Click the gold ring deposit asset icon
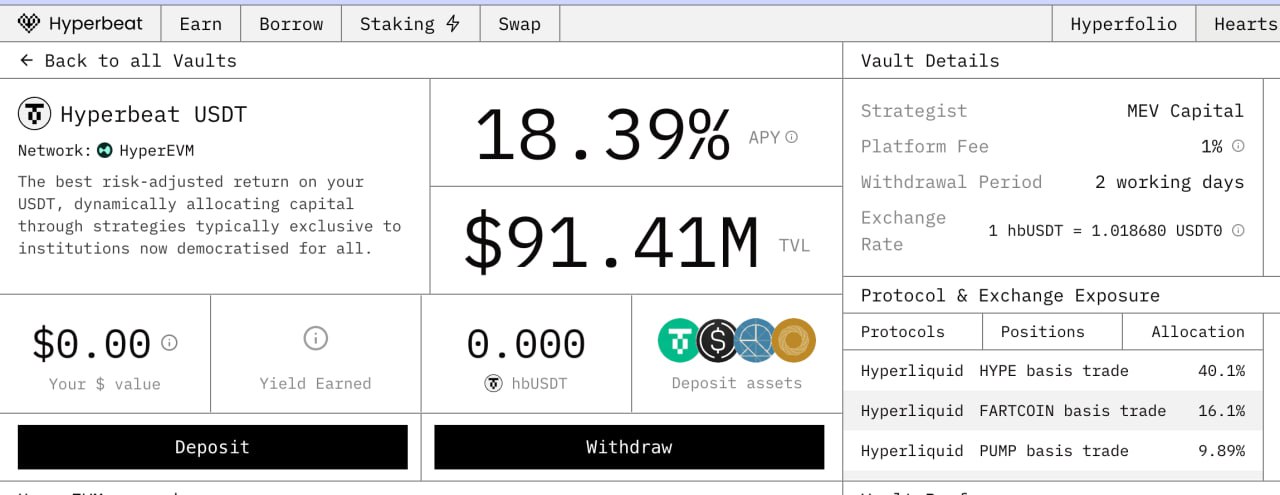The image size is (1280, 495). point(794,340)
